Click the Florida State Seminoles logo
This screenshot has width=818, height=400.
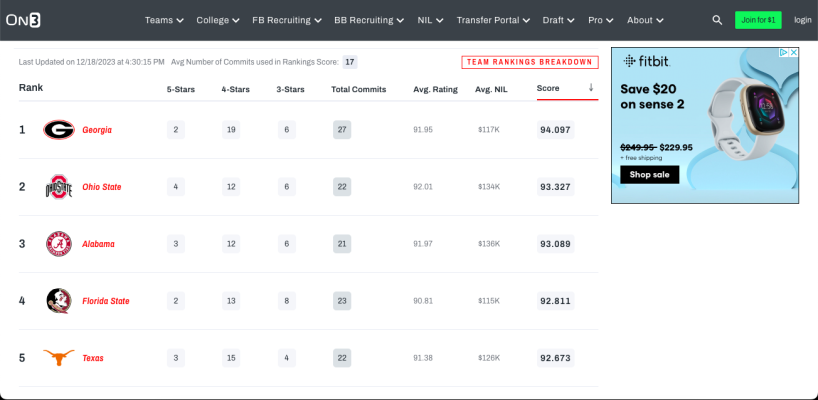(x=59, y=301)
